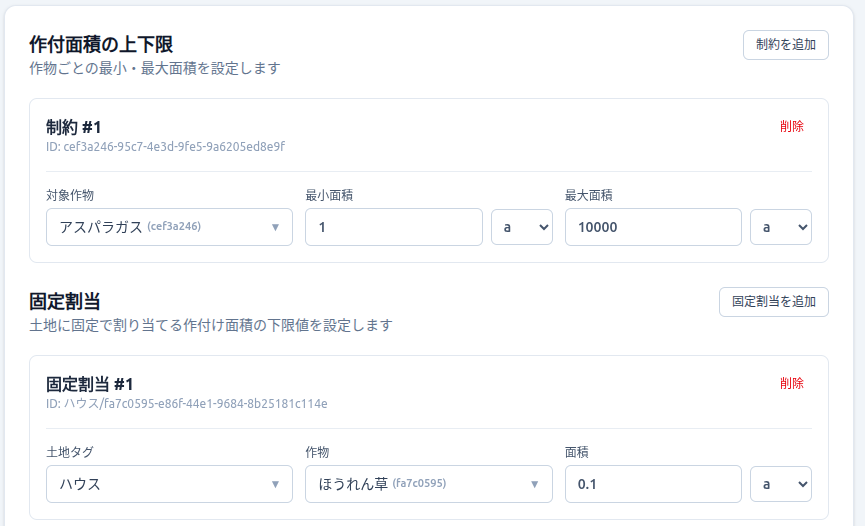
Task: Open the unit dropdown for 固定割当 面積
Action: [780, 484]
